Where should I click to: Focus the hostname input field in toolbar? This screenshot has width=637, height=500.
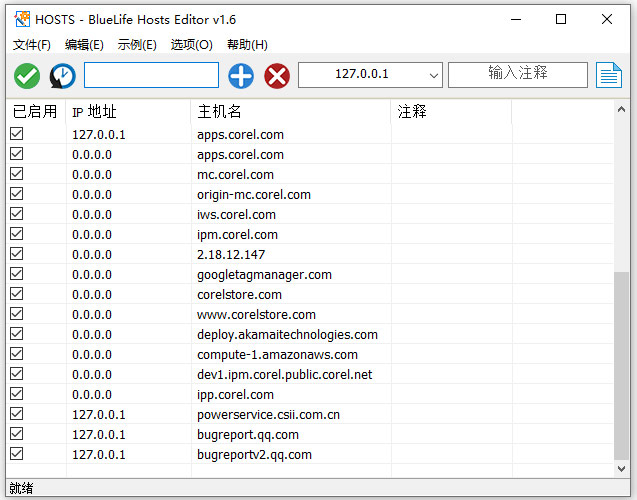(x=151, y=75)
